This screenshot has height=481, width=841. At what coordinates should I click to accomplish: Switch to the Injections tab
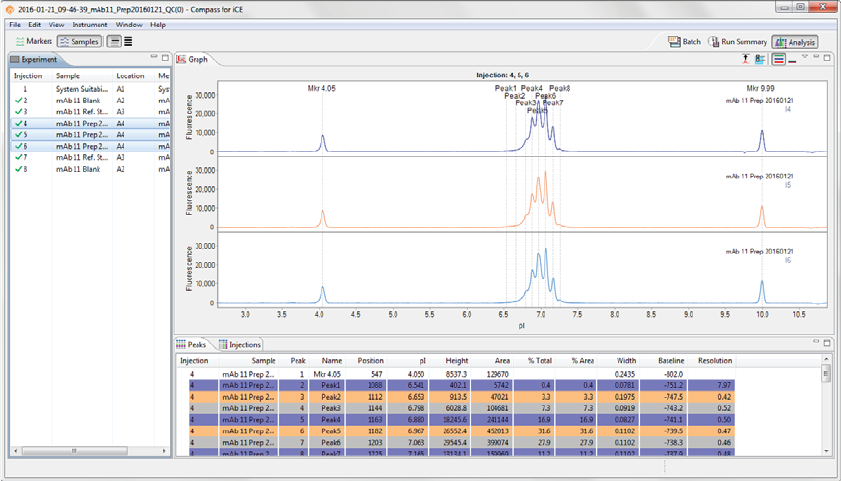[x=240, y=345]
